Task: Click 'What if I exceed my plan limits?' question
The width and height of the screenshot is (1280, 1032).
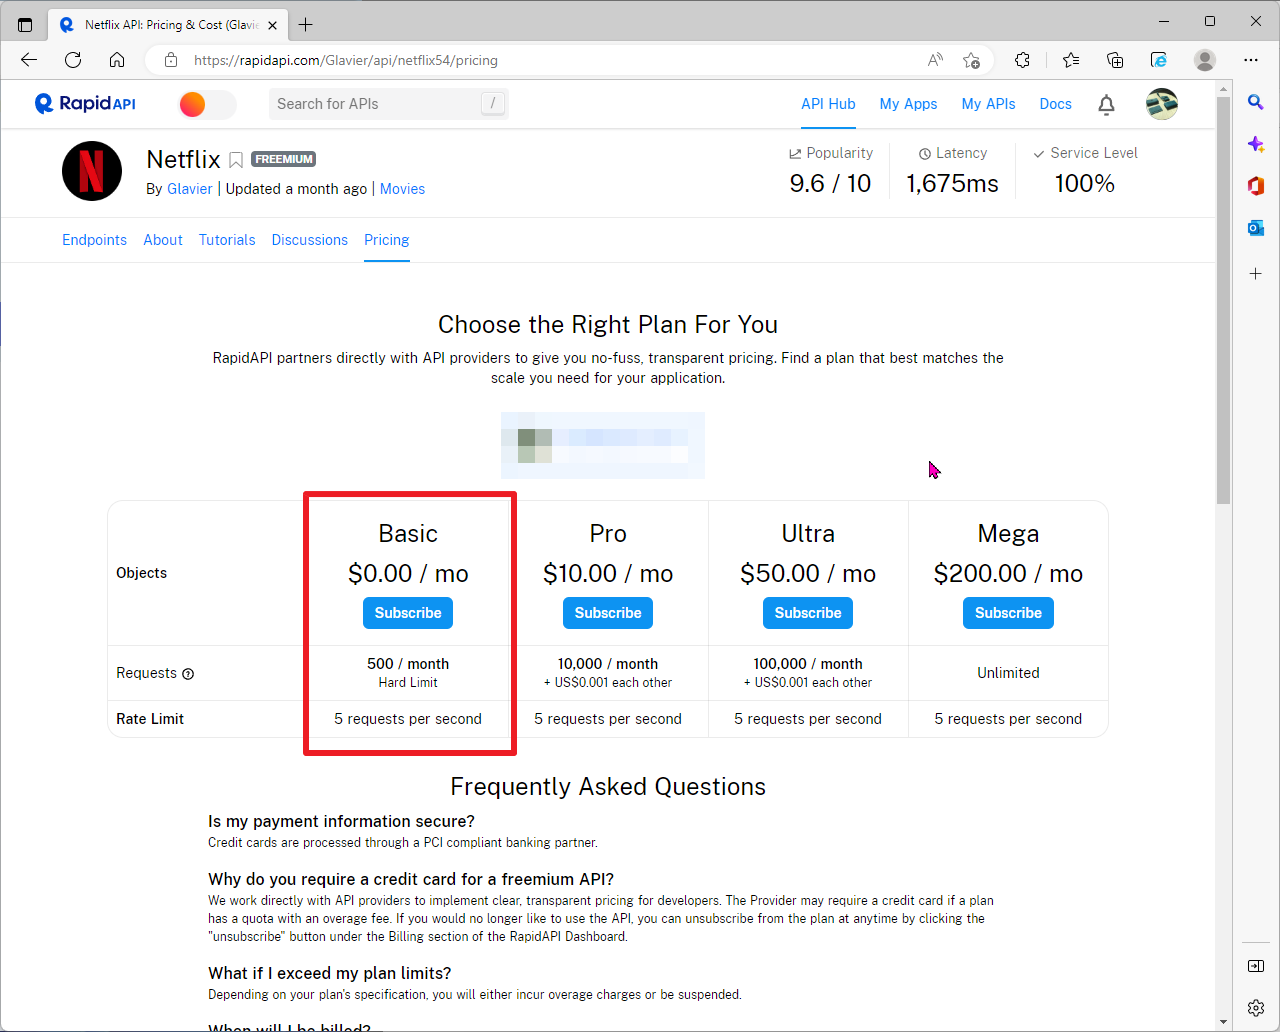Action: click(330, 973)
